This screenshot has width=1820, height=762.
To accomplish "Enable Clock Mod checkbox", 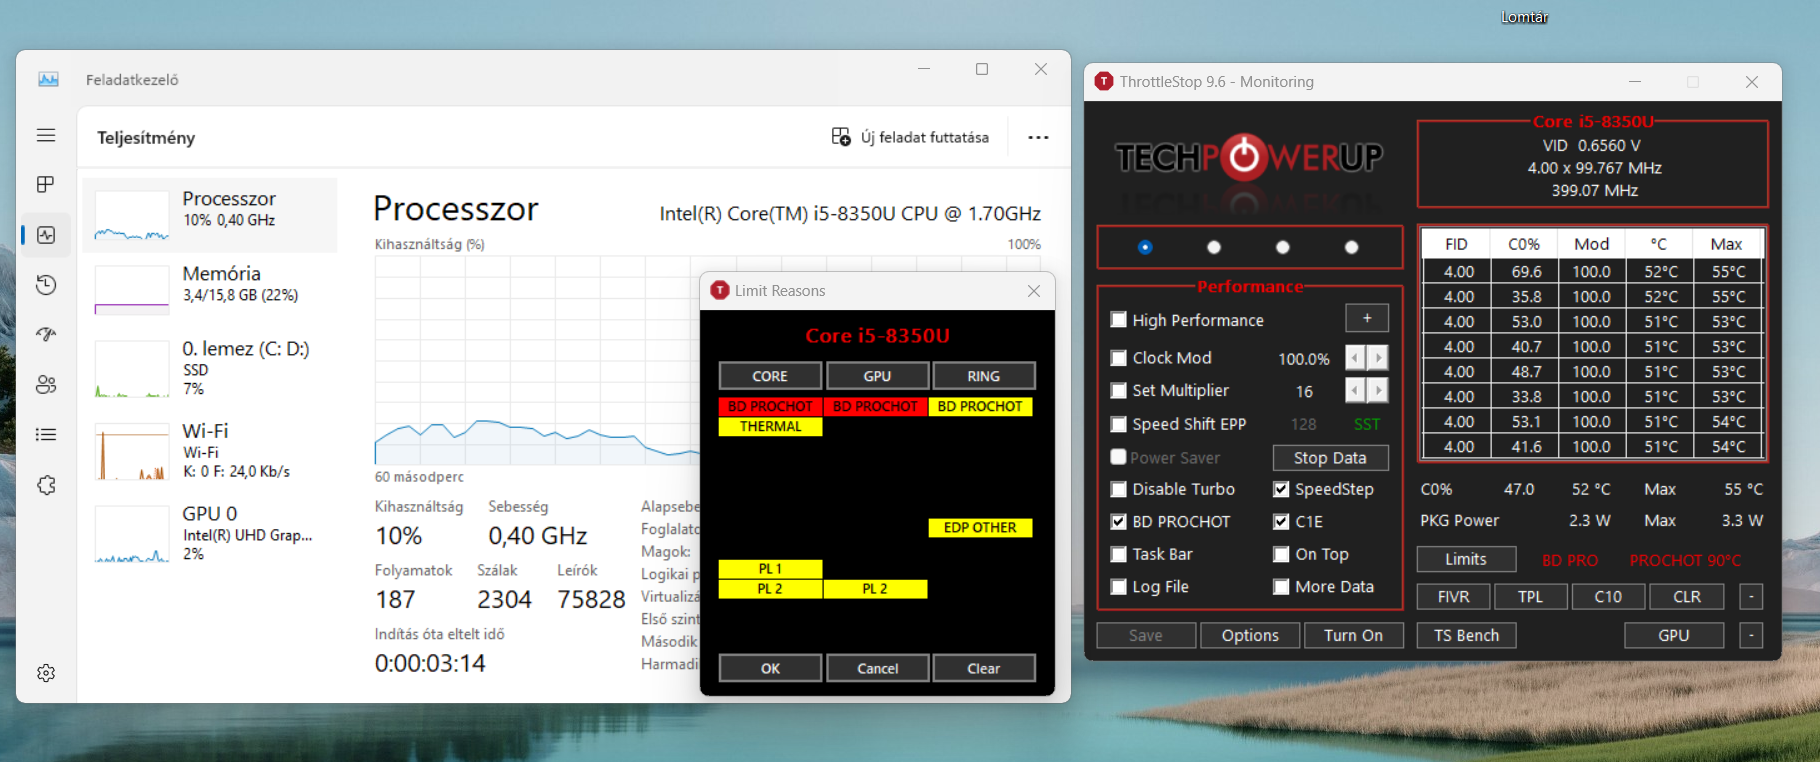I will click(1119, 358).
